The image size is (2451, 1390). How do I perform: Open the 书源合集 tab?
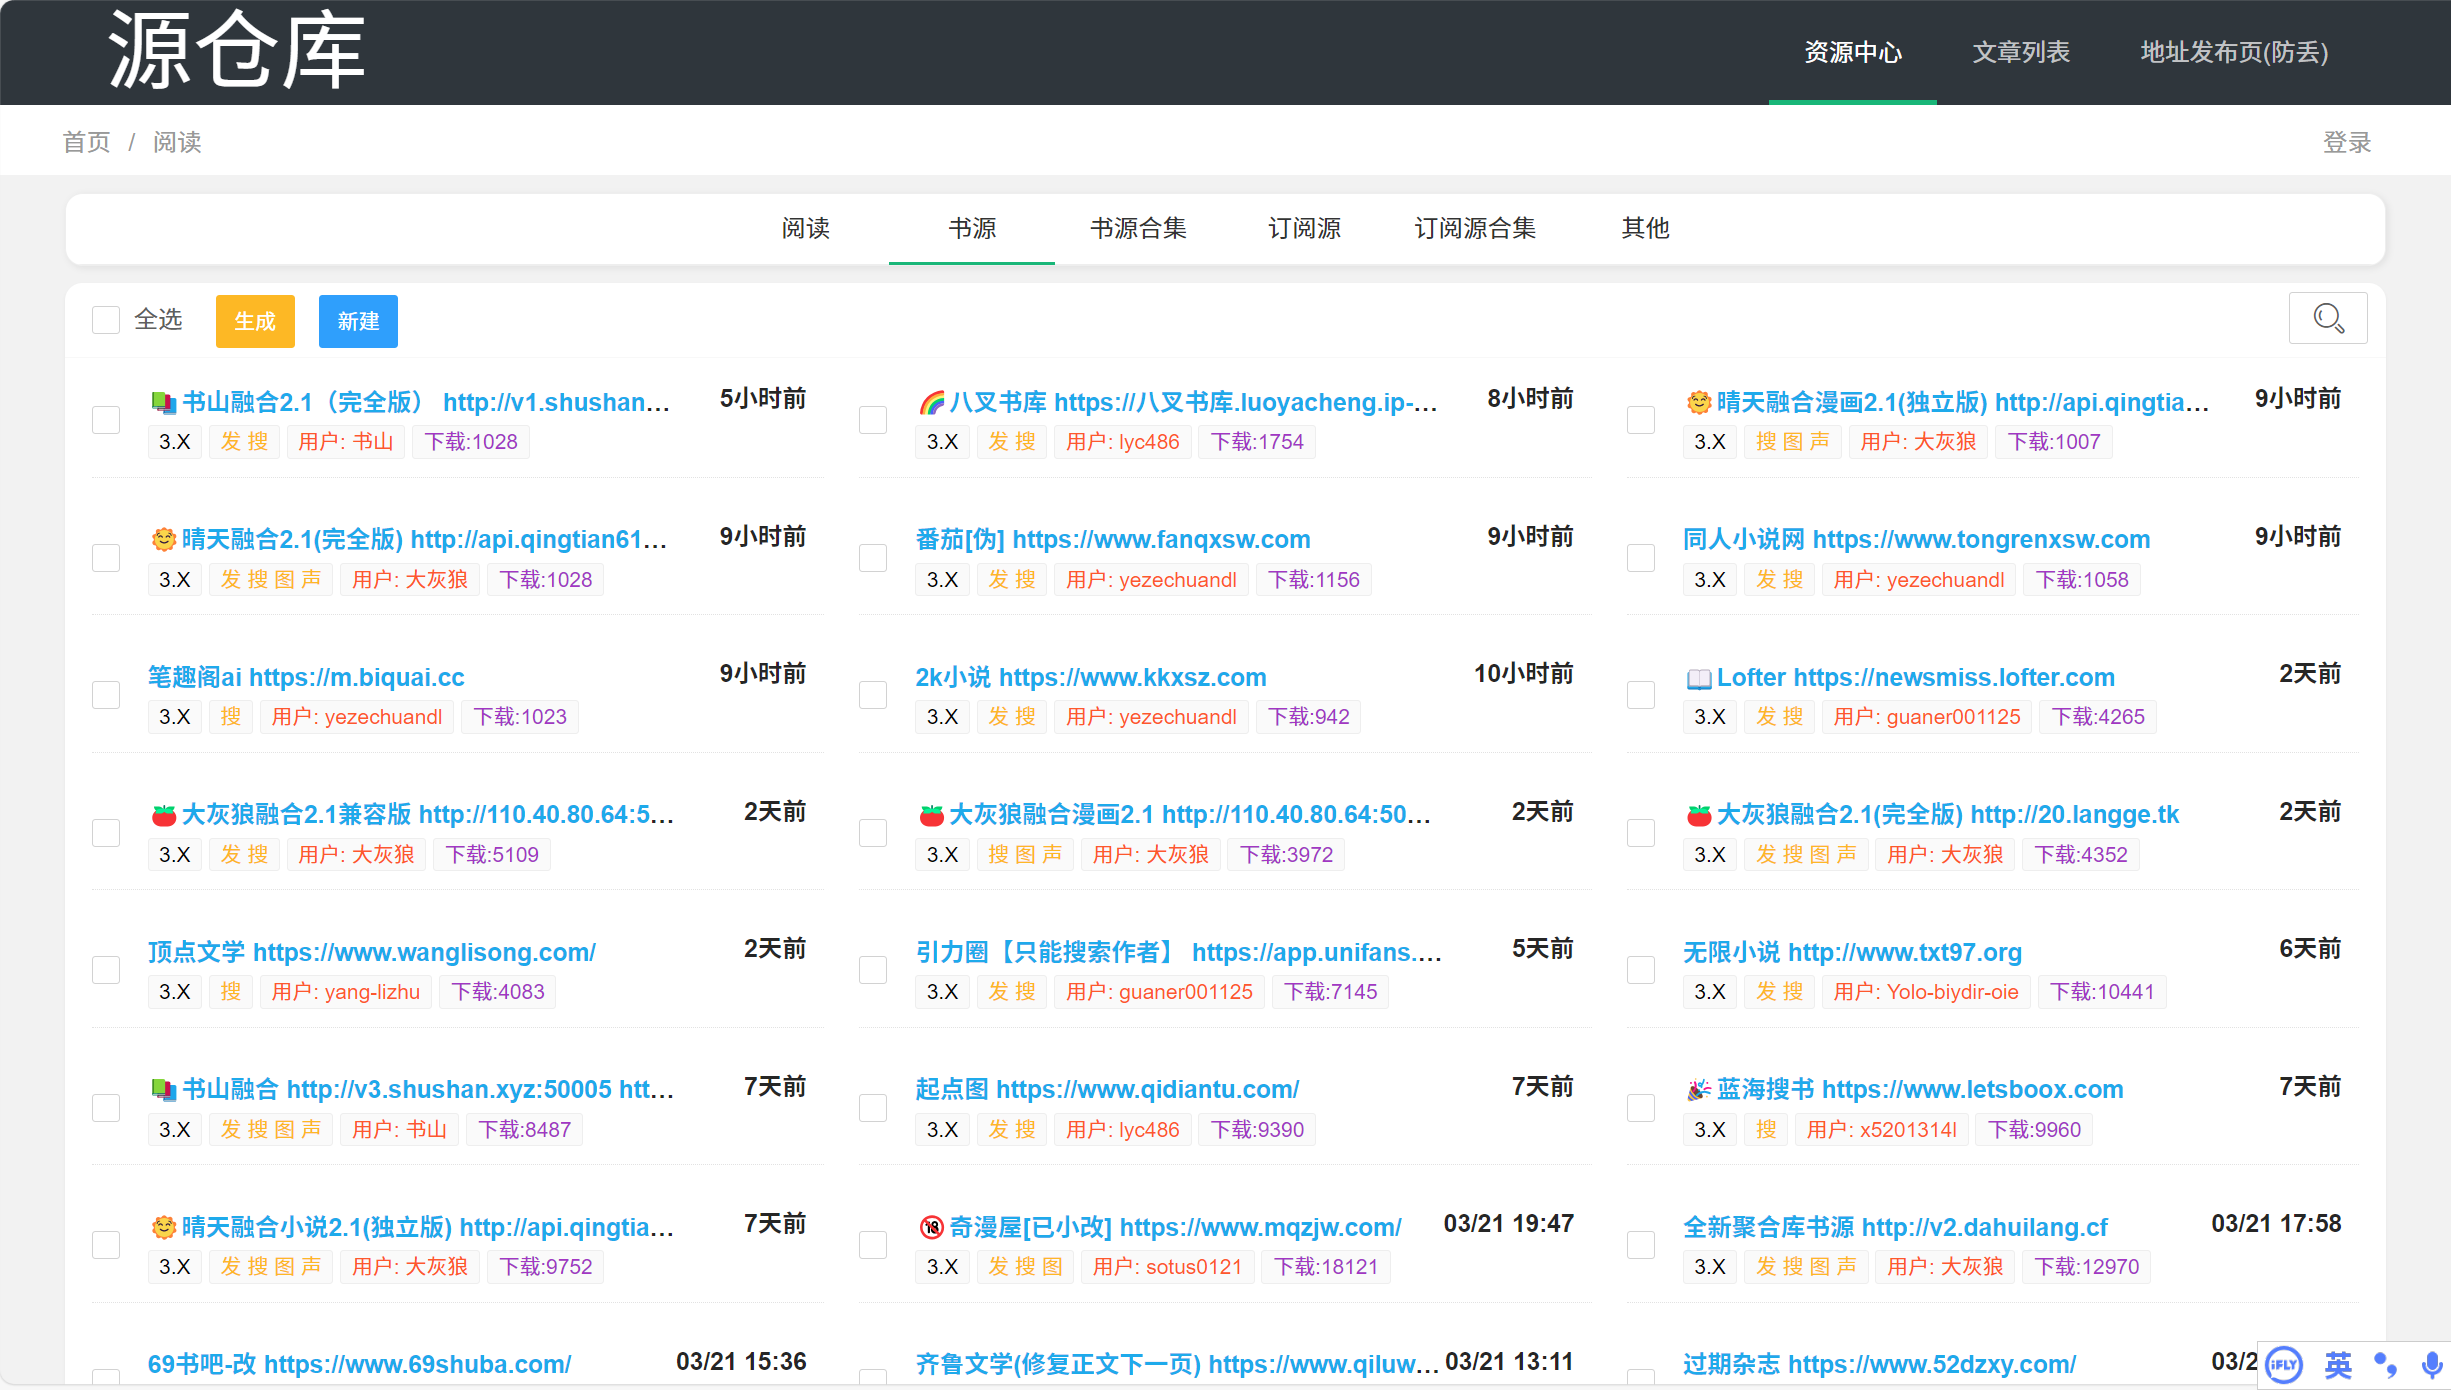pyautogui.click(x=1138, y=229)
